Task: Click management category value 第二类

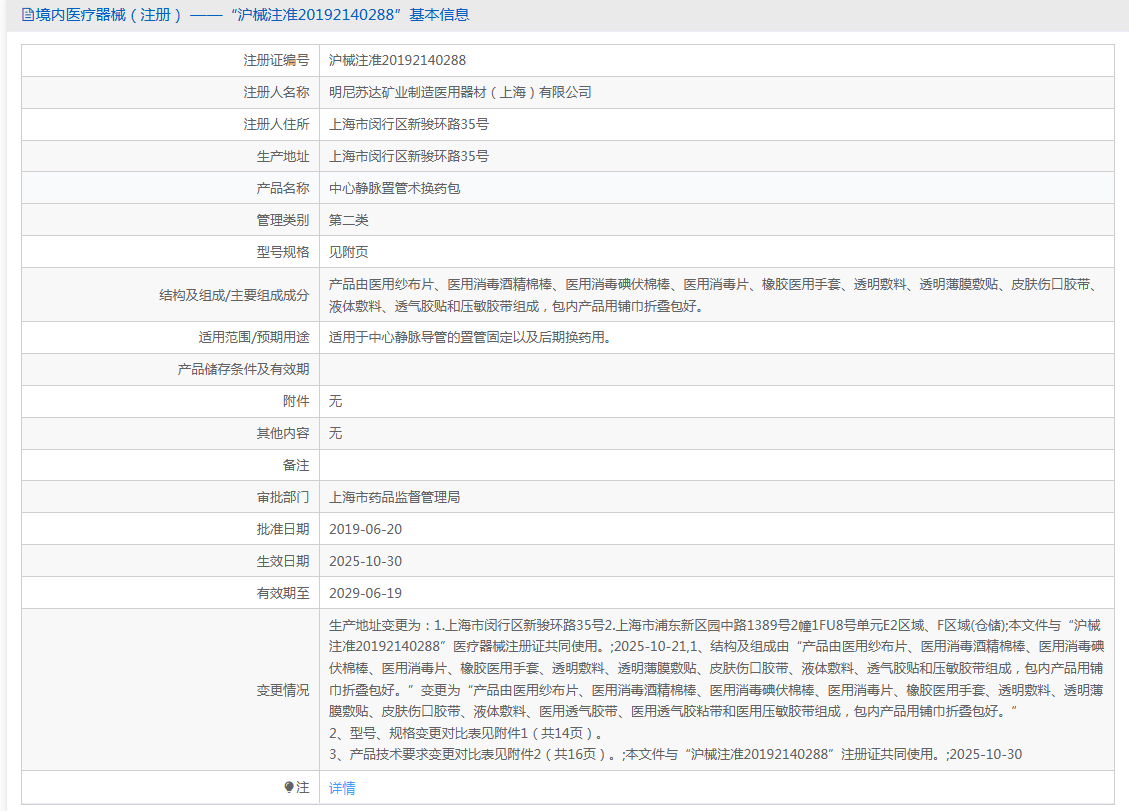Action: click(348, 220)
